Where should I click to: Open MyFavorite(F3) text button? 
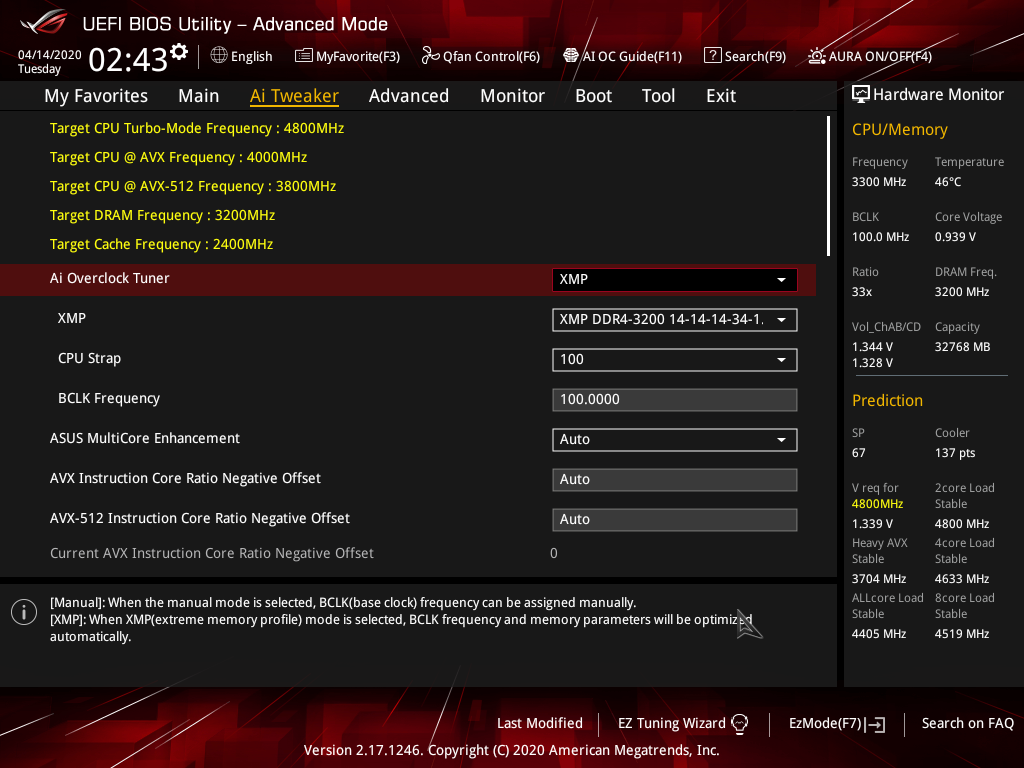pyautogui.click(x=358, y=56)
